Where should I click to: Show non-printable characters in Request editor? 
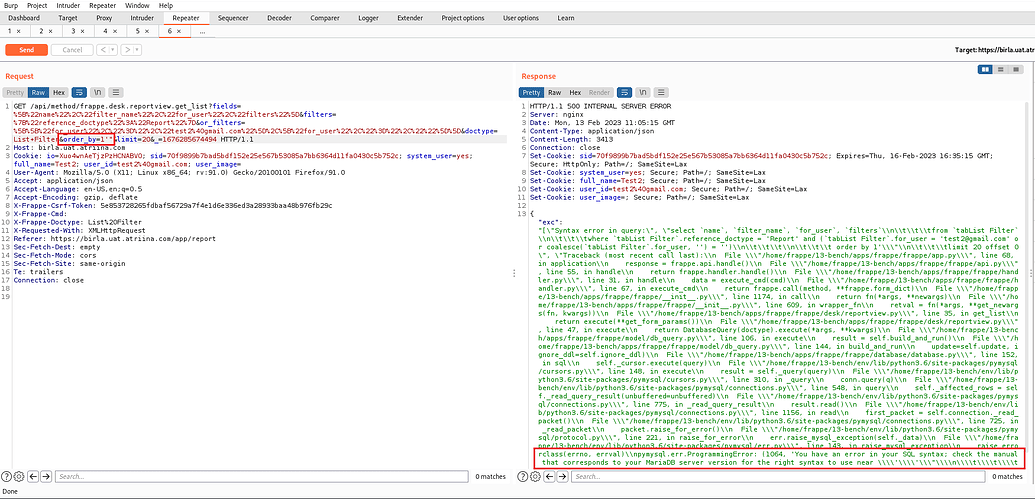tap(98, 92)
